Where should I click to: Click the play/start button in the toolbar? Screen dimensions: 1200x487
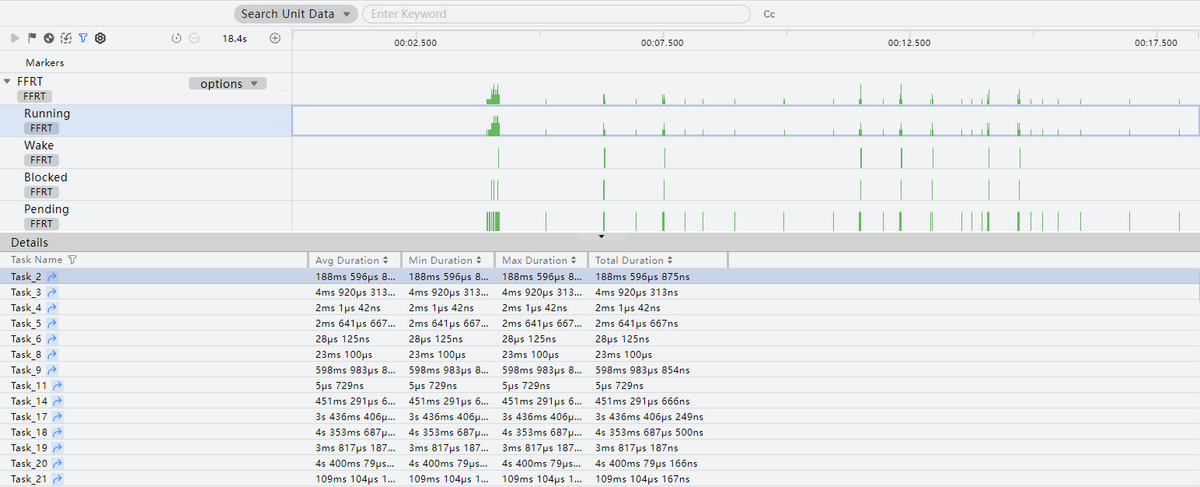(x=15, y=38)
